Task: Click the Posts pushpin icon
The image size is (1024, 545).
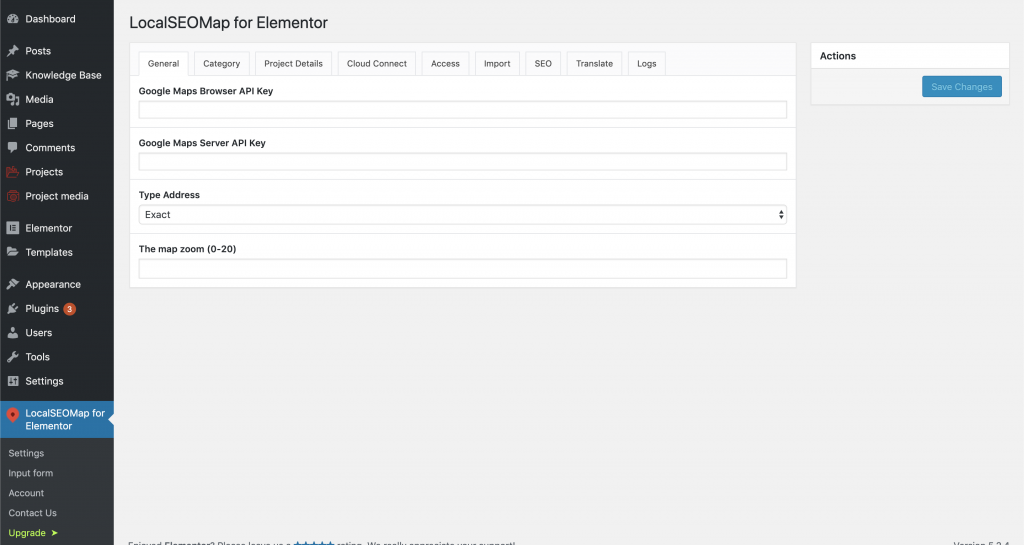Action: pos(13,51)
